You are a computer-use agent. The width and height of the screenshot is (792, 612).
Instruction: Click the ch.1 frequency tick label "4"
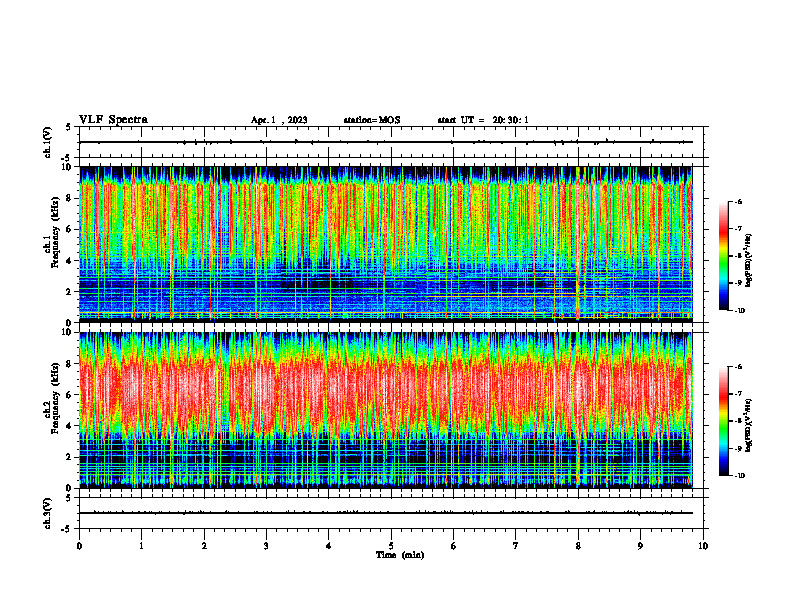coord(70,261)
